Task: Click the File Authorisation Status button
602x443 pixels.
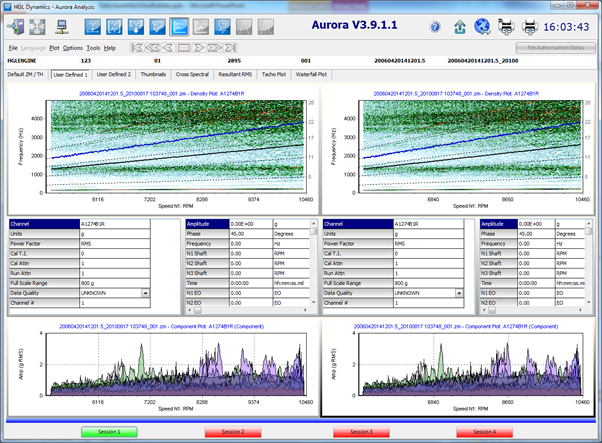Action: pyautogui.click(x=555, y=47)
